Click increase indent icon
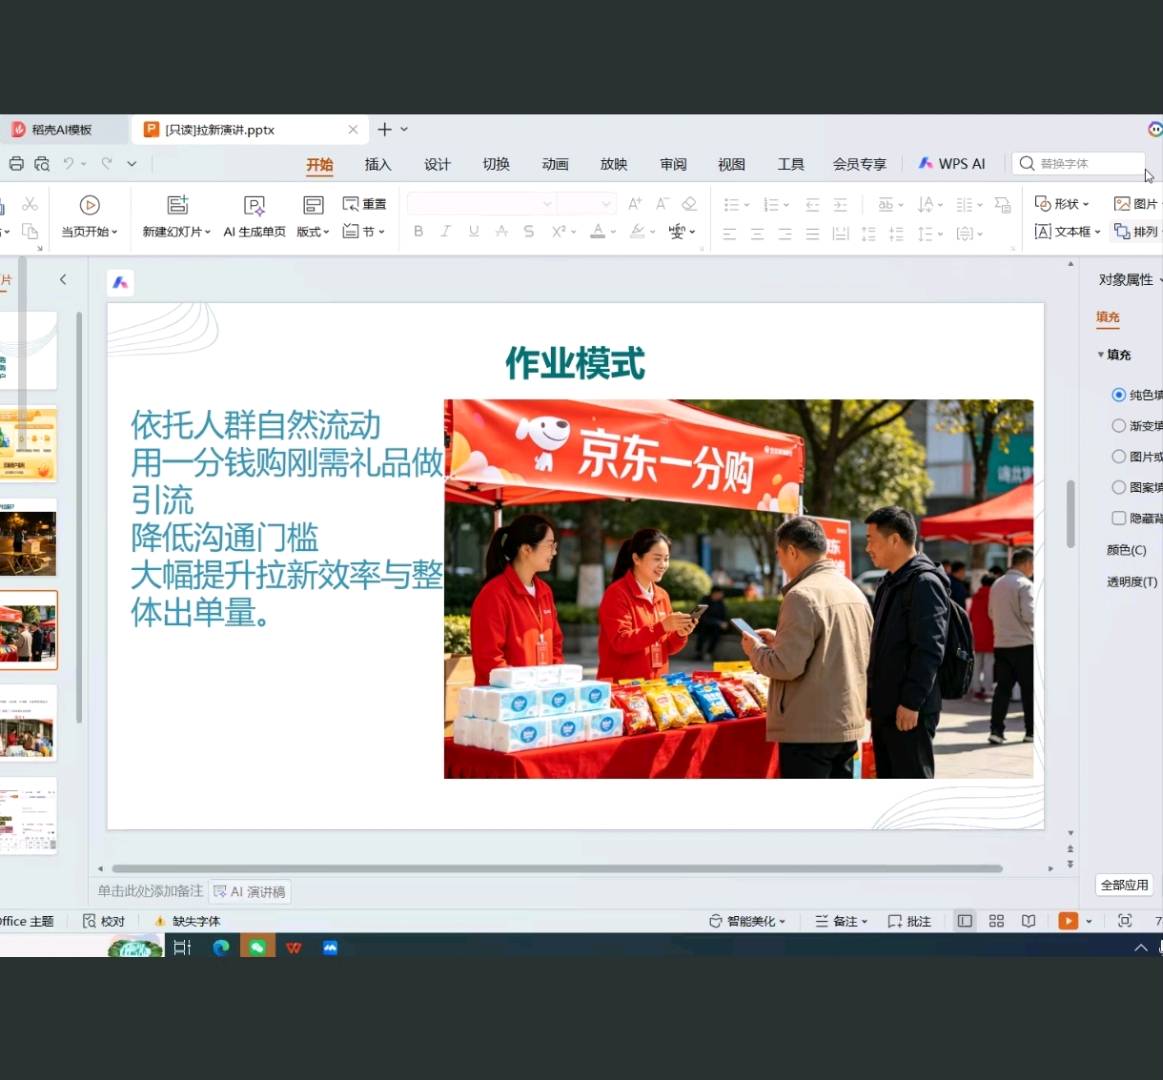Viewport: 1163px width, 1080px height. pos(840,204)
